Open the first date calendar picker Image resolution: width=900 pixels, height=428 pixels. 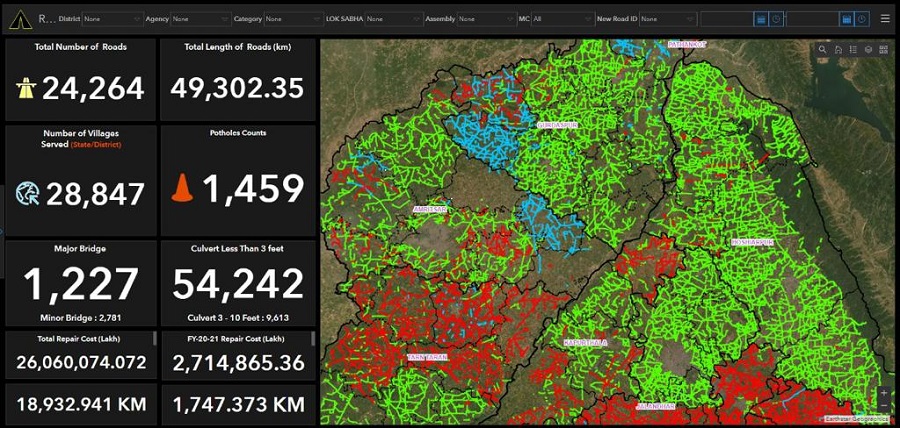761,19
